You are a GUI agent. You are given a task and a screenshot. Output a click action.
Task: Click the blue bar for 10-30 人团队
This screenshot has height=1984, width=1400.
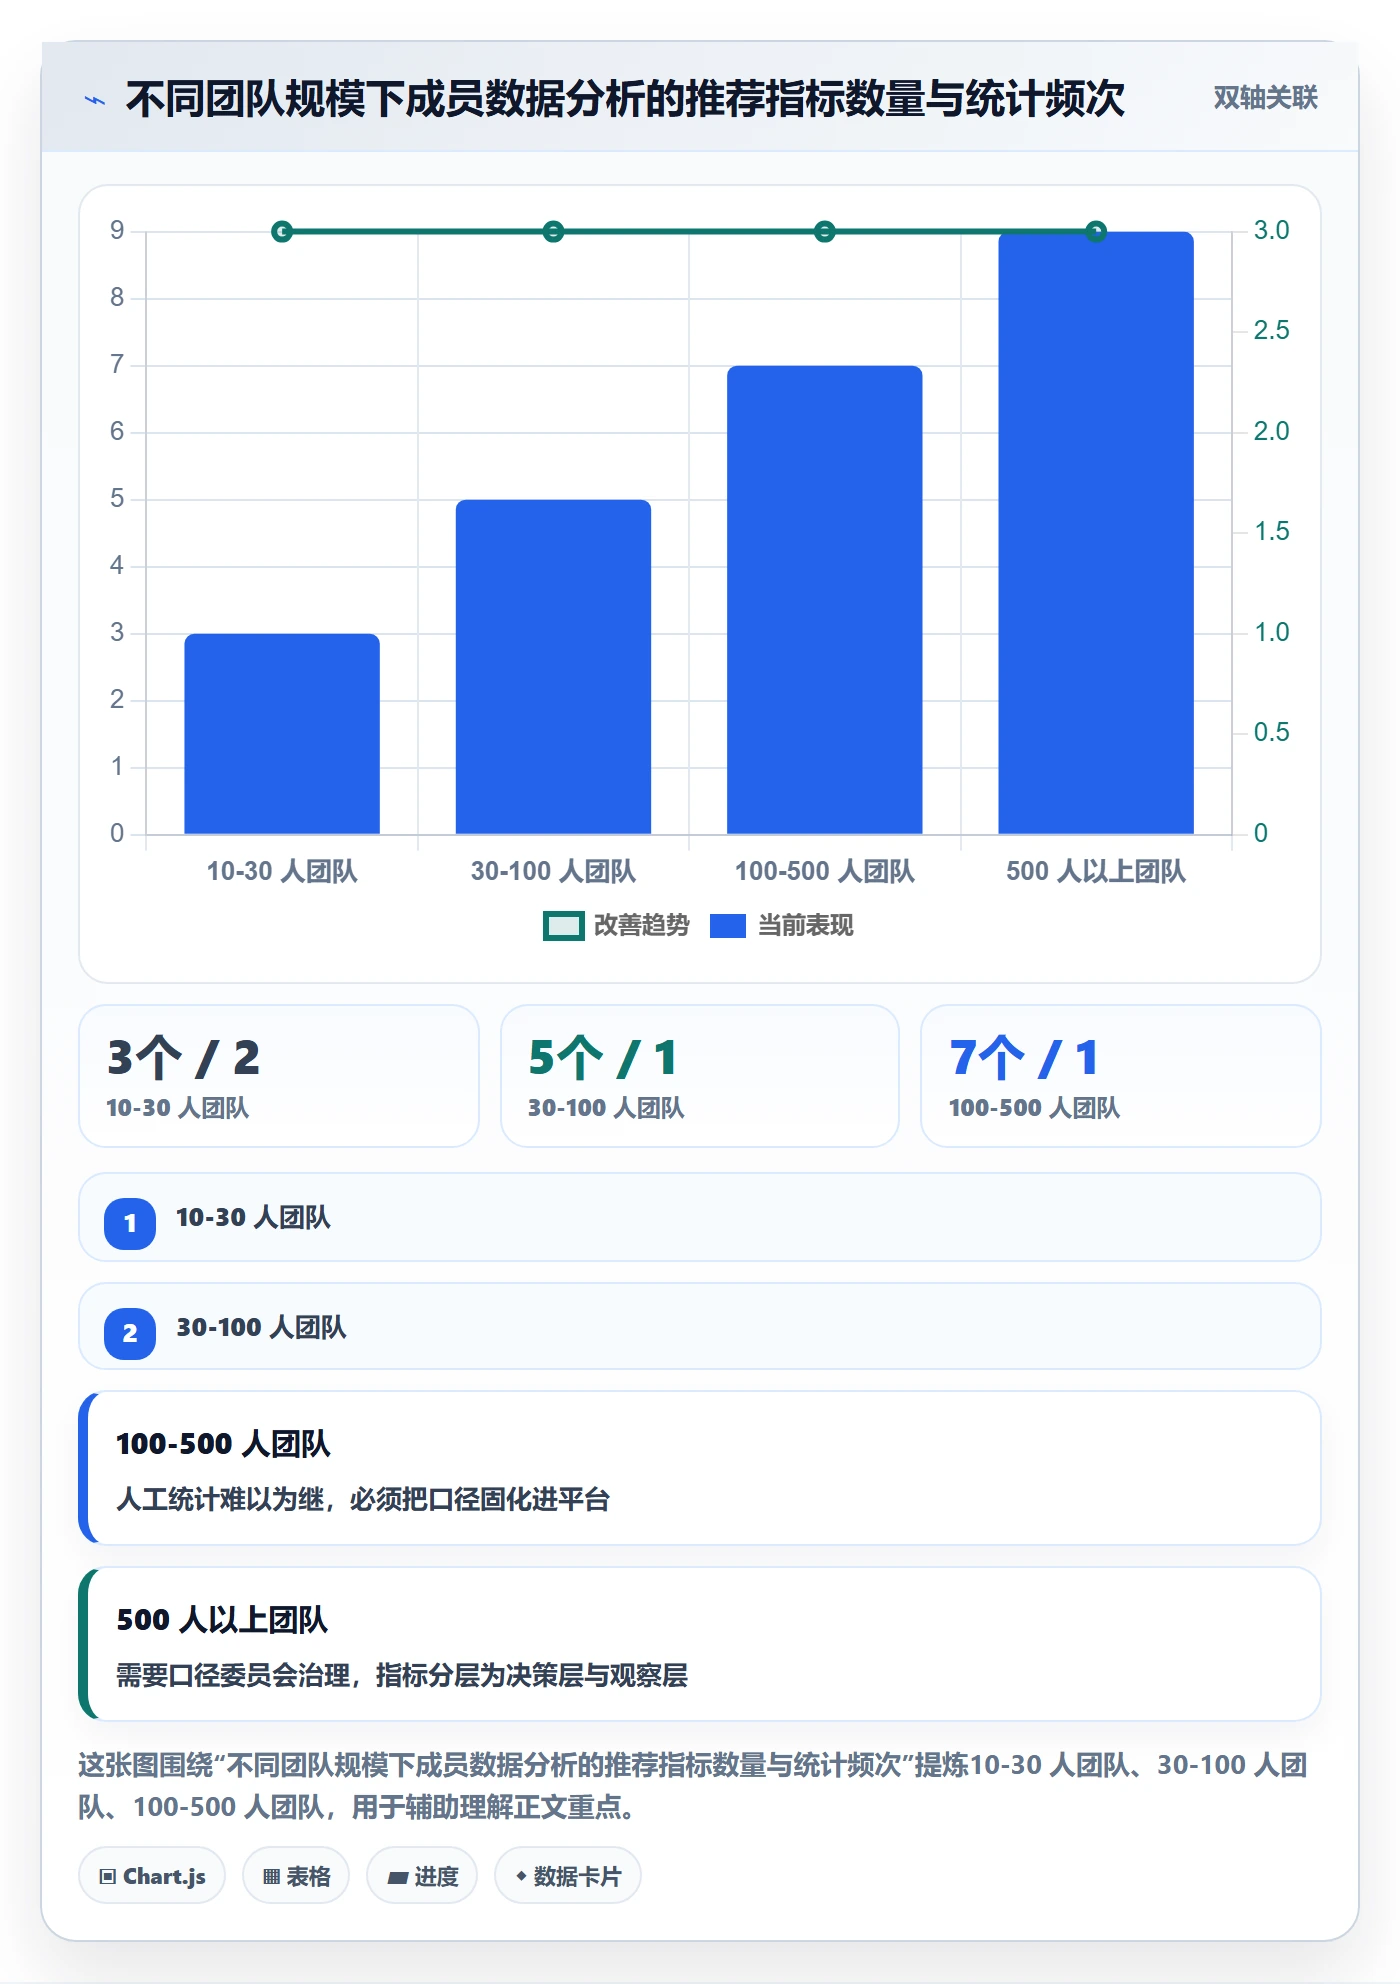click(x=282, y=734)
